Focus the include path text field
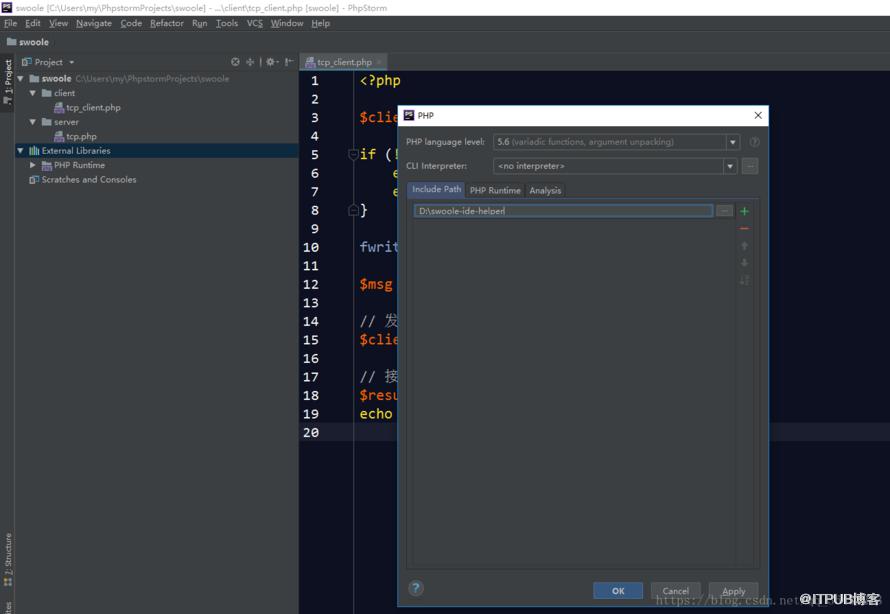890x614 pixels. tap(563, 211)
